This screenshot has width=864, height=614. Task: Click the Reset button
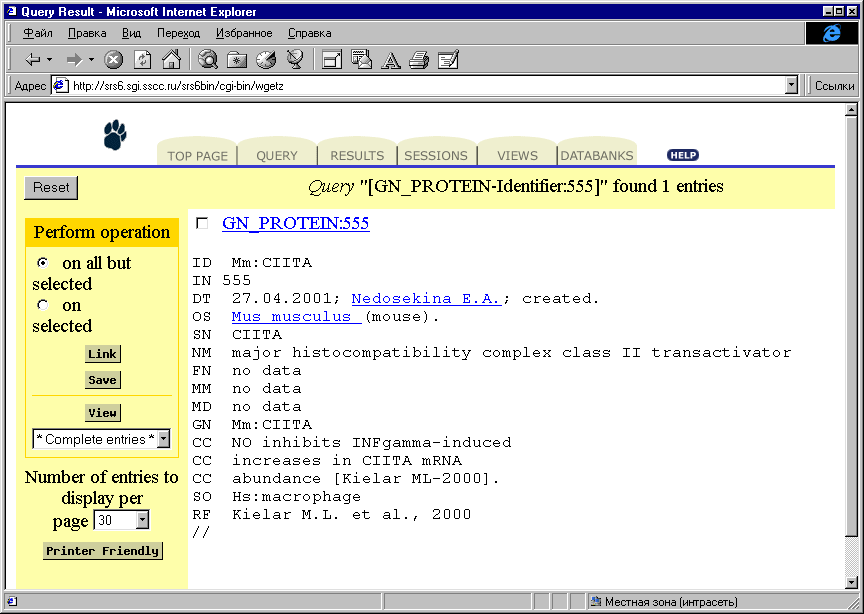point(51,187)
